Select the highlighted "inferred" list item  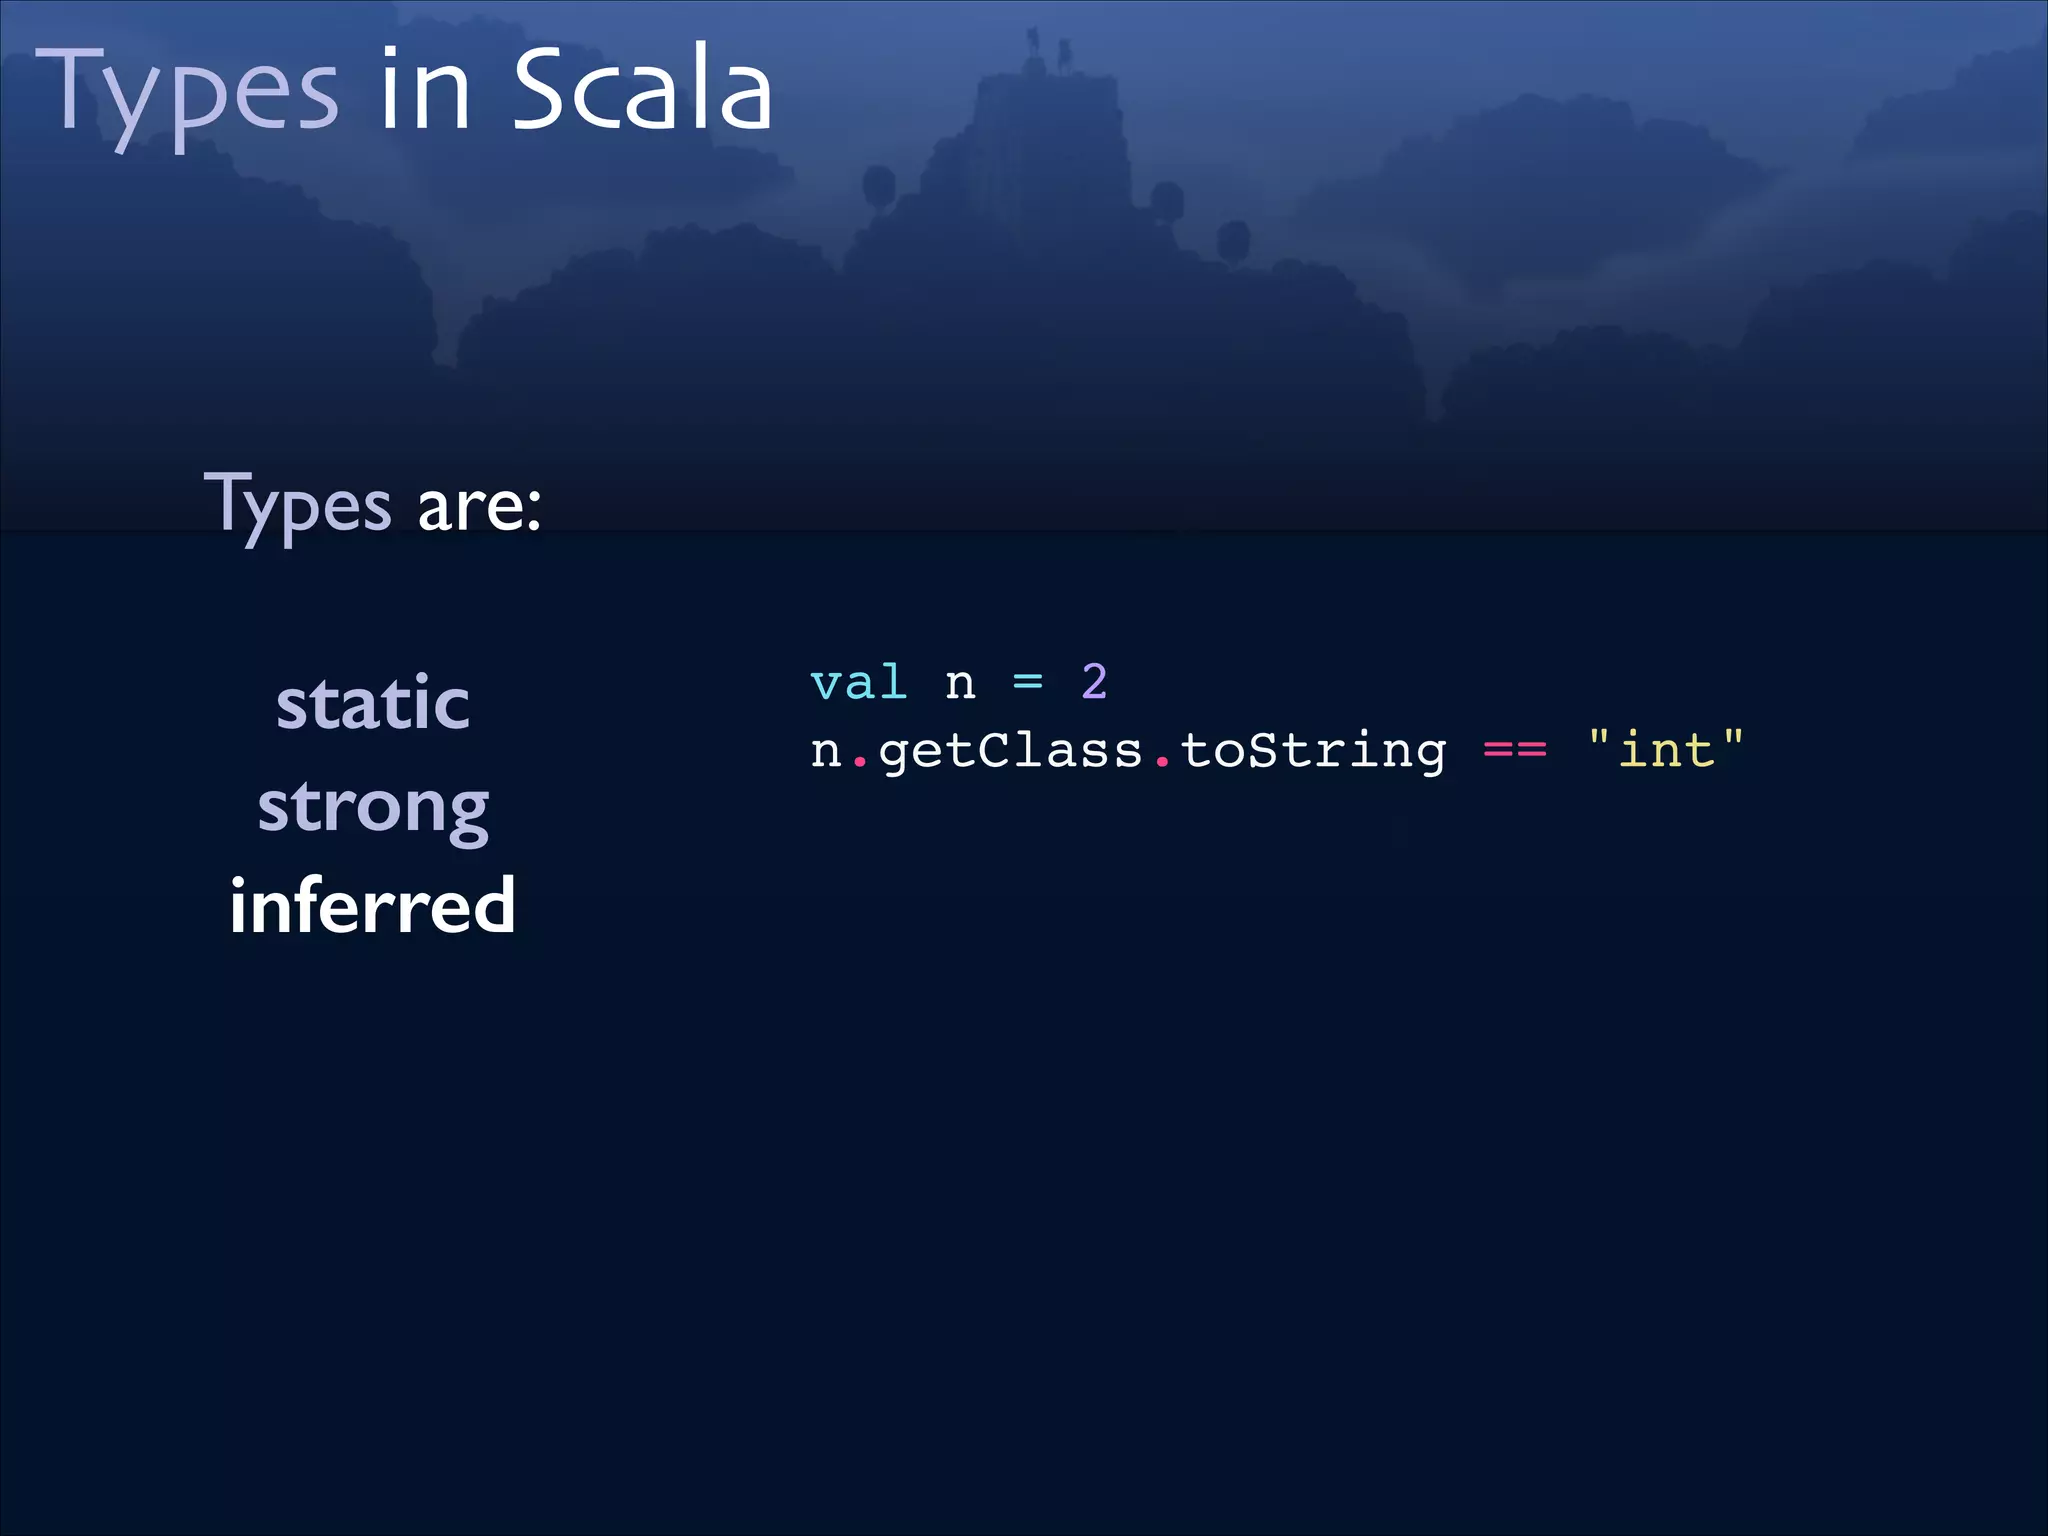[373, 906]
